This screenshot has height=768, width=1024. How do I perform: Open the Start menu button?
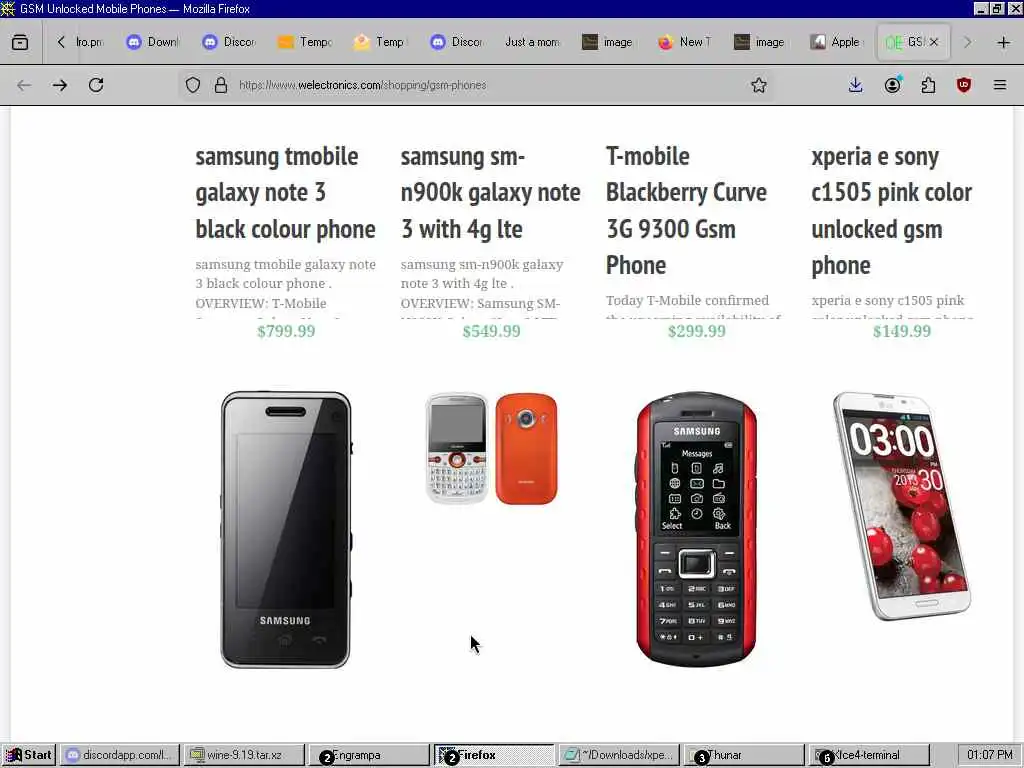tap(29, 755)
